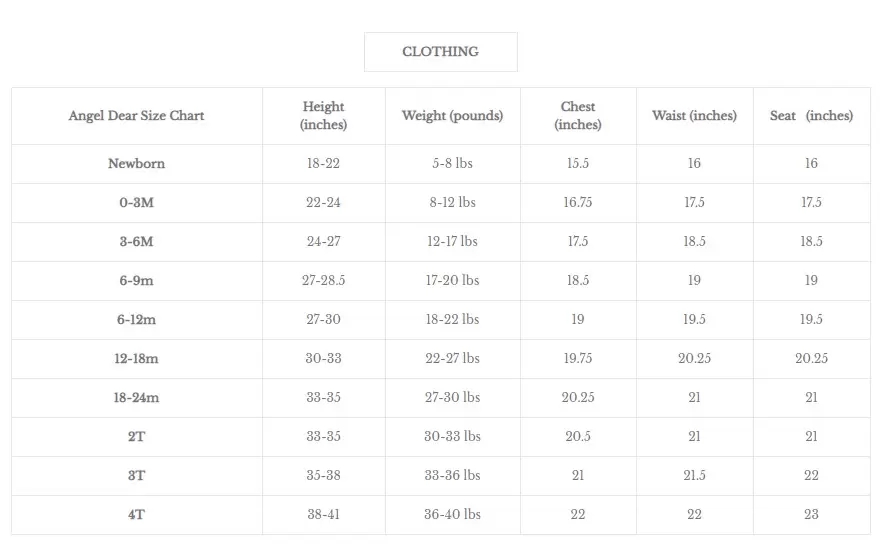Click the 27-28.5 height cell

(323, 281)
